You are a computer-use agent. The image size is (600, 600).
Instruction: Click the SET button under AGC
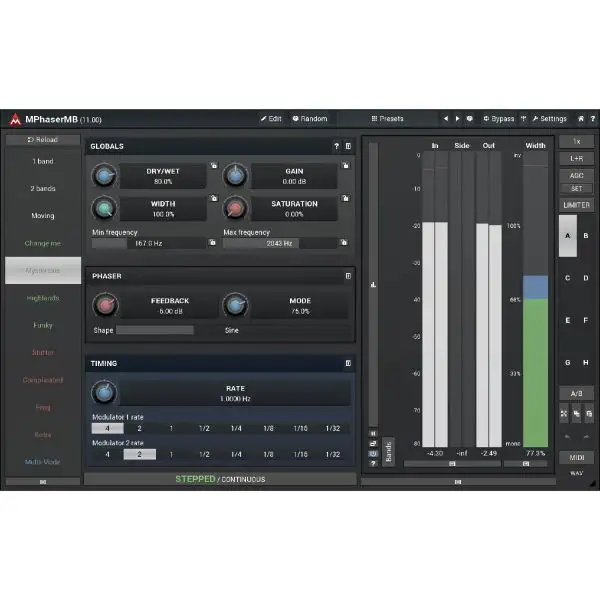tap(577, 188)
